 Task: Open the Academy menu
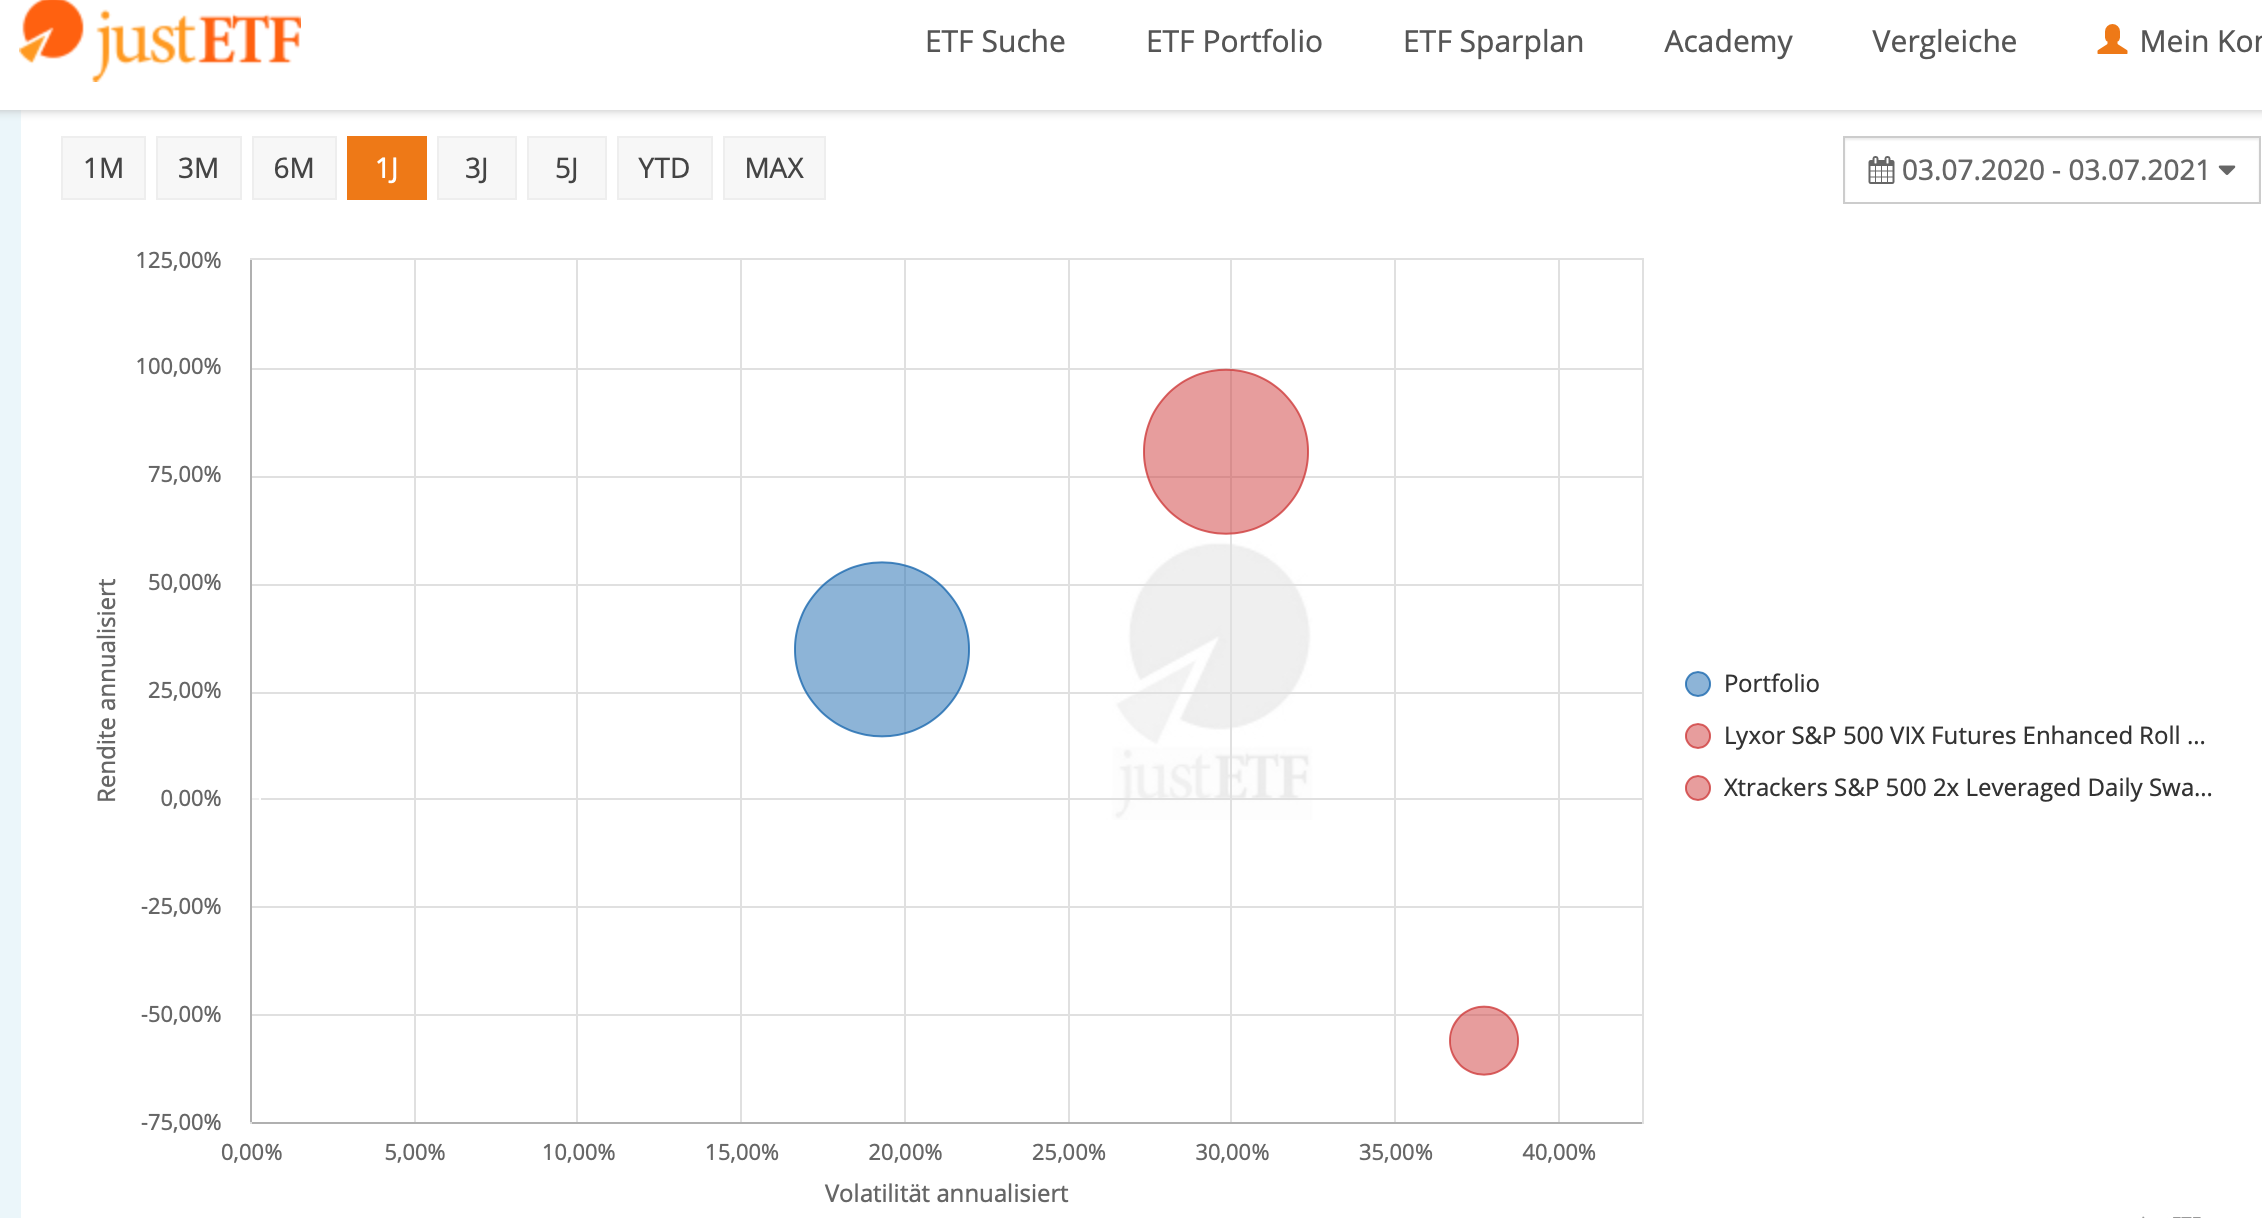[1728, 42]
